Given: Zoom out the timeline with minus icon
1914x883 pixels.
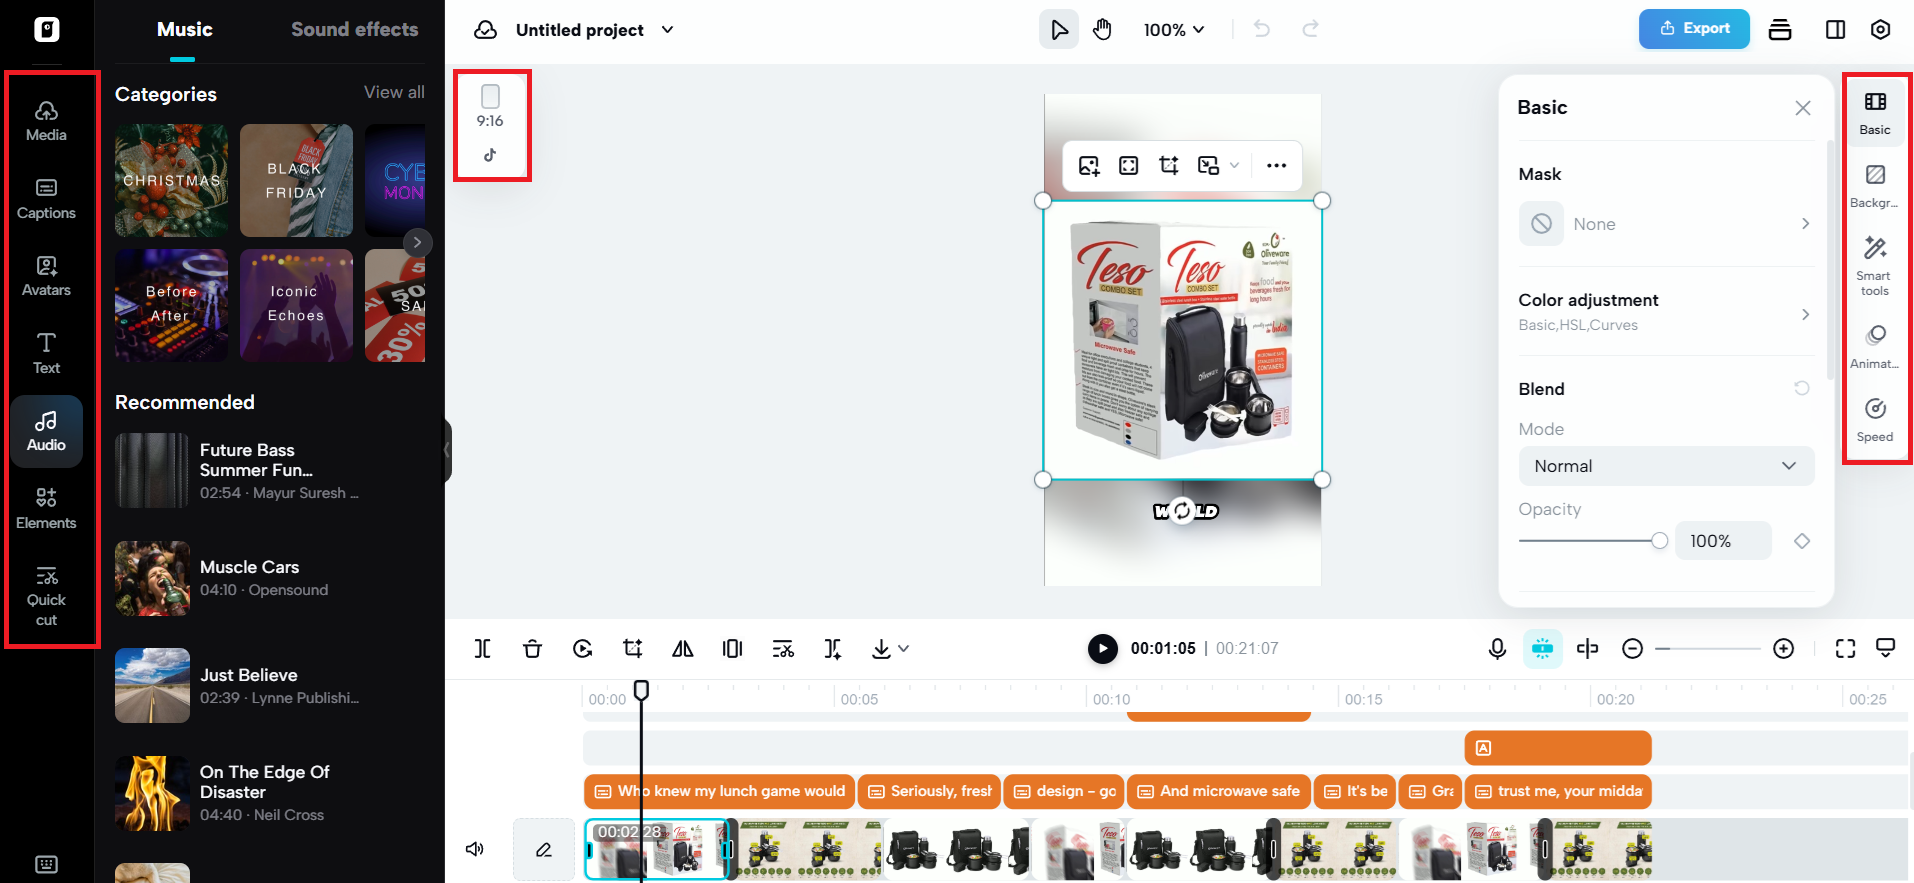Looking at the screenshot, I should [x=1632, y=649].
